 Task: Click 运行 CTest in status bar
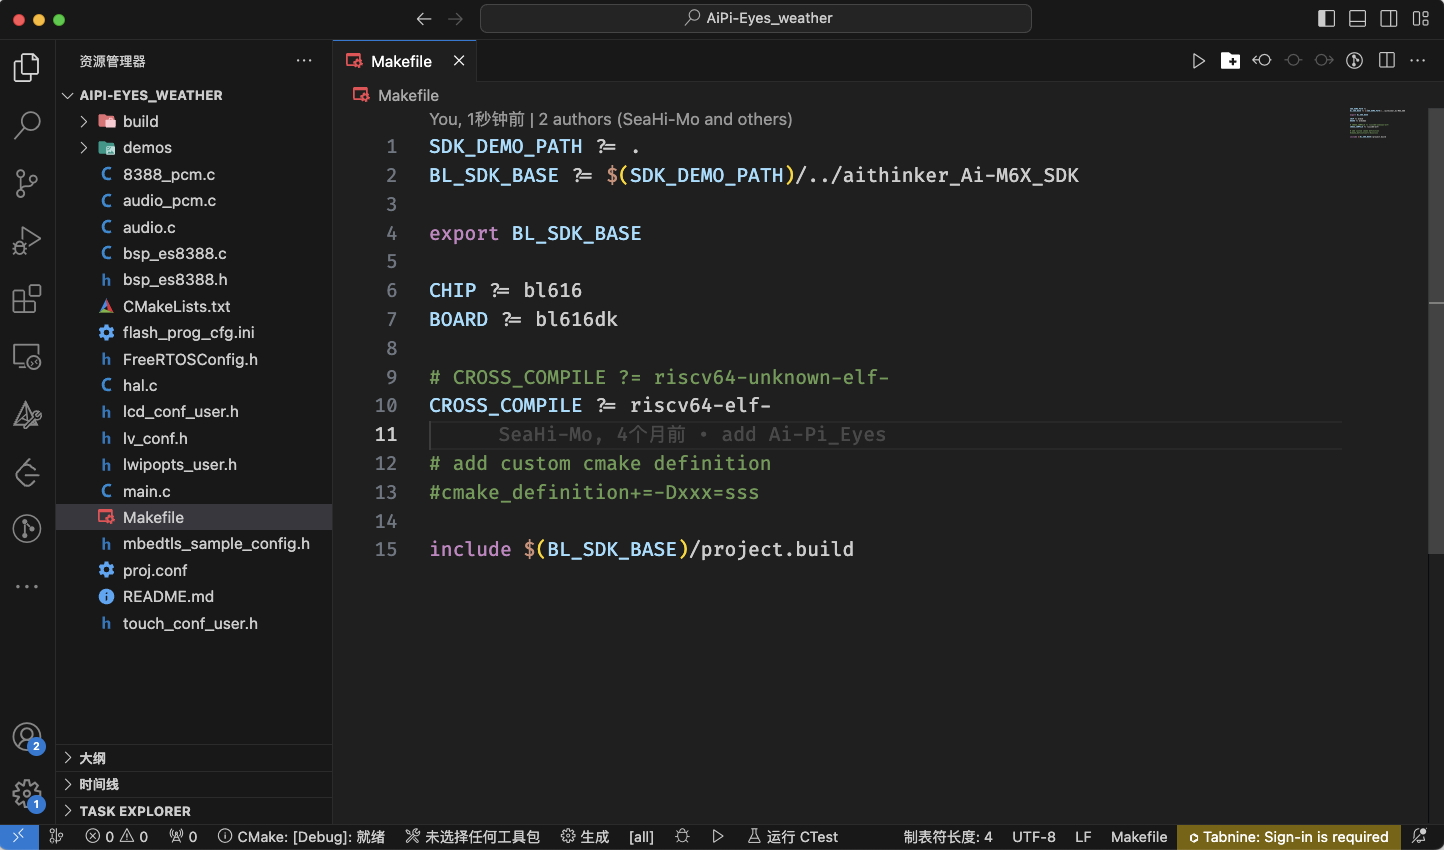(x=793, y=837)
